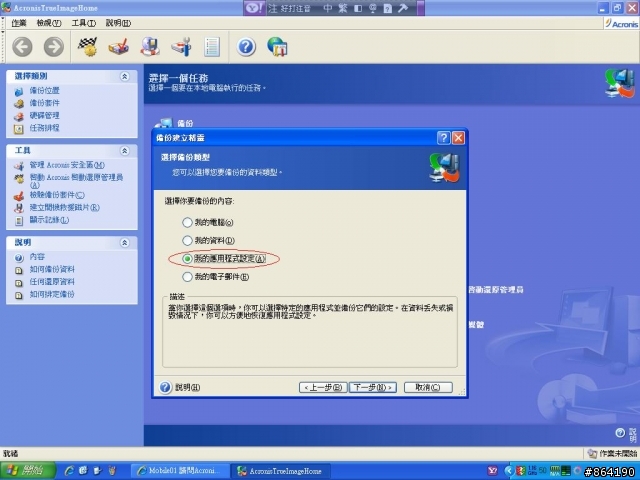Click the 備份 task heading behind the dialog
The image size is (640, 480).
pos(185,123)
